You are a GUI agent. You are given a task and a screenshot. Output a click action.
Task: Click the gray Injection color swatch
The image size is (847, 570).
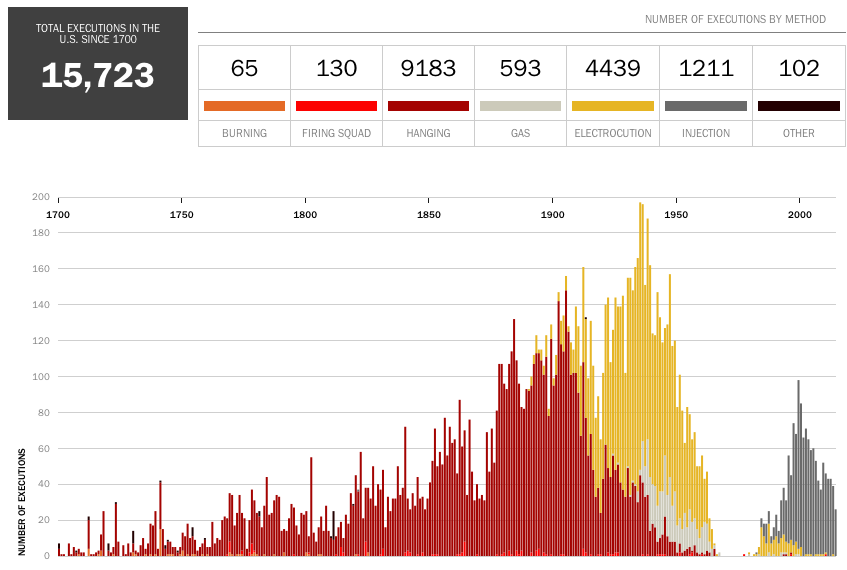[705, 106]
